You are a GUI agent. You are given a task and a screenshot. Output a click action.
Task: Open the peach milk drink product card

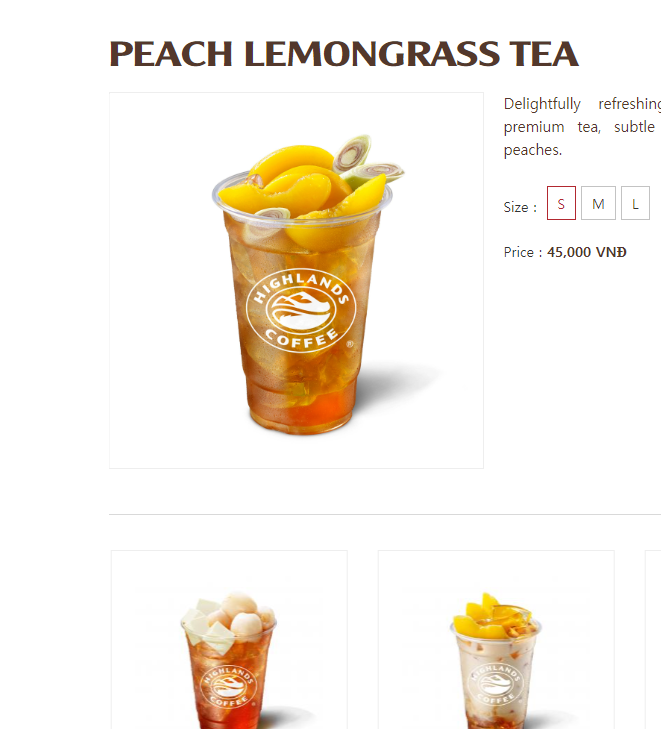pyautogui.click(x=496, y=640)
